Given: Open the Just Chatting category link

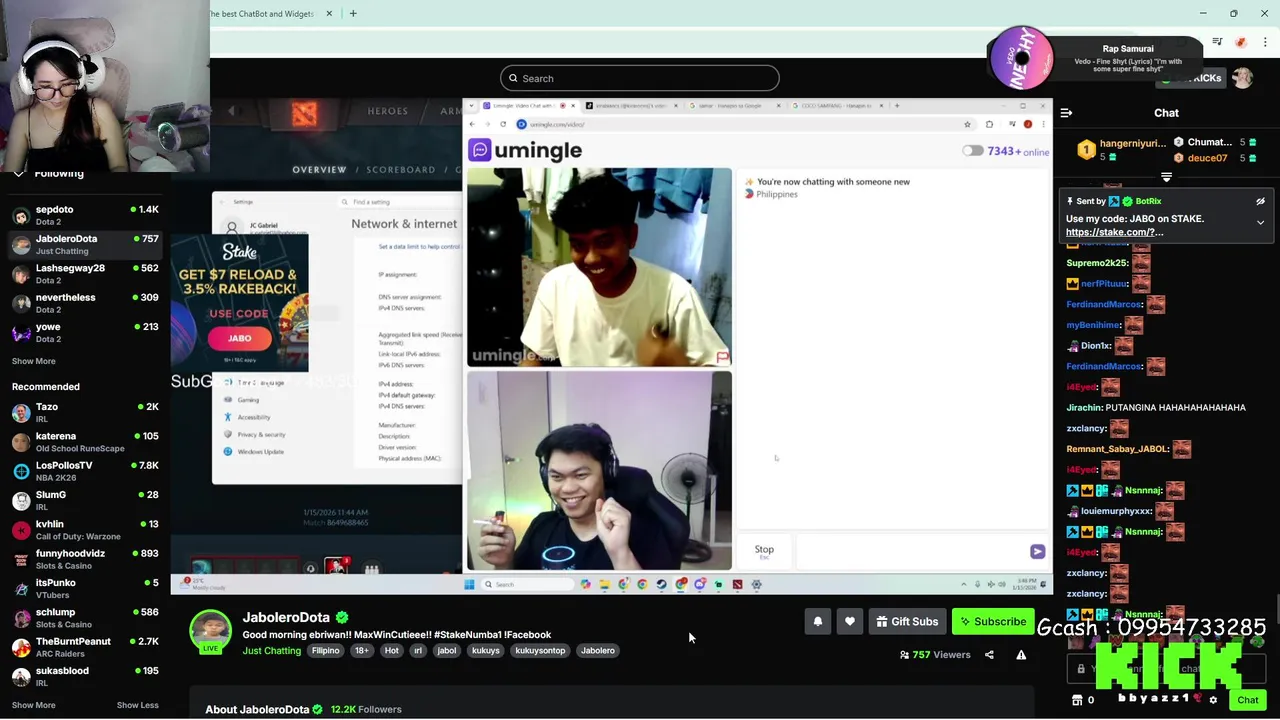Looking at the screenshot, I should click(271, 651).
